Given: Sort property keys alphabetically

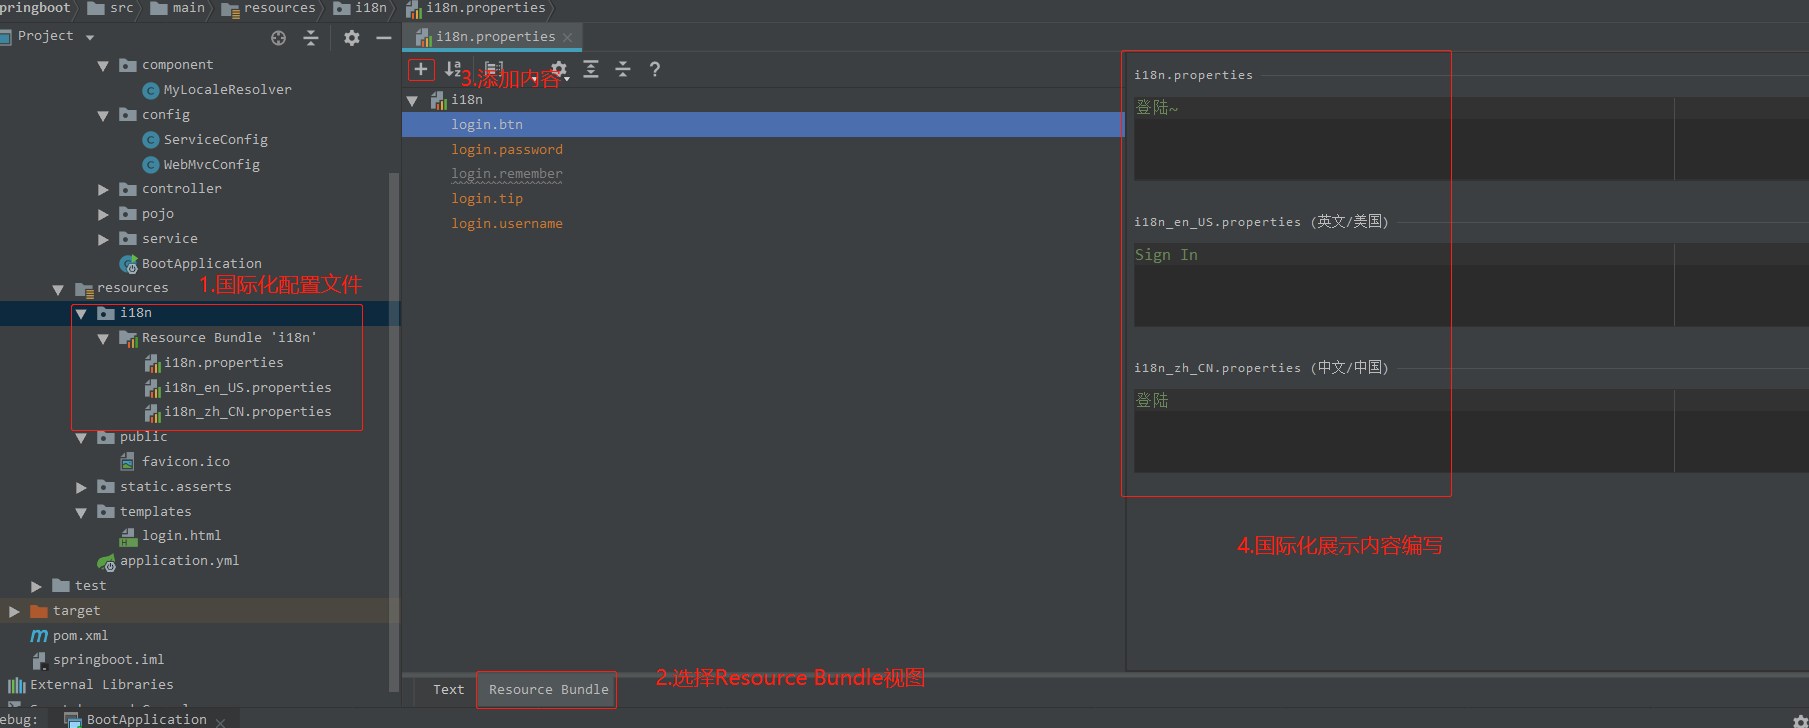Looking at the screenshot, I should point(453,69).
